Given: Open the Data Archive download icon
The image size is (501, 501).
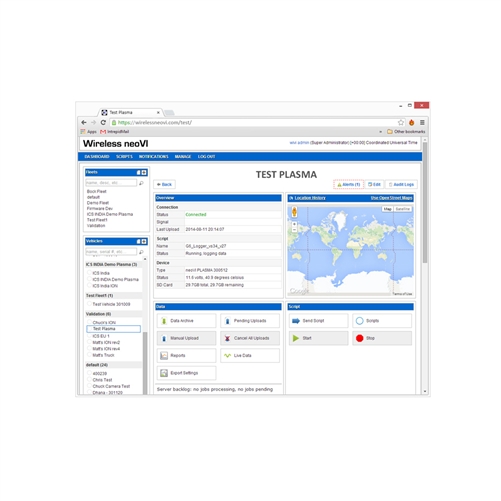Looking at the screenshot, I should point(164,321).
